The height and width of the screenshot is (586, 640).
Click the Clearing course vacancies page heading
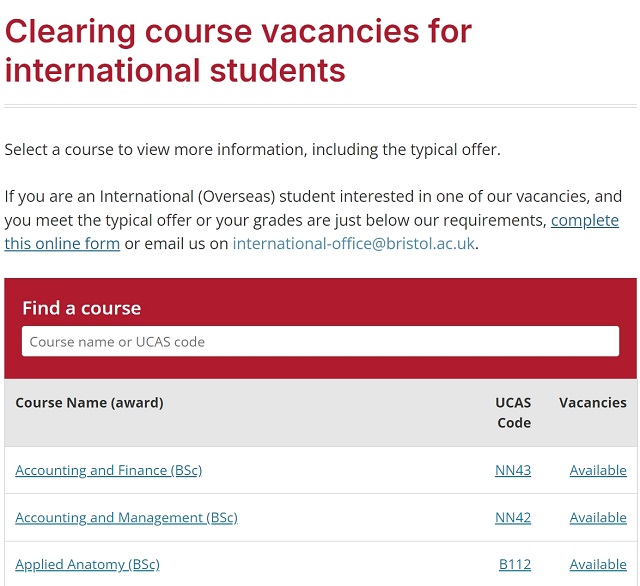(x=238, y=51)
